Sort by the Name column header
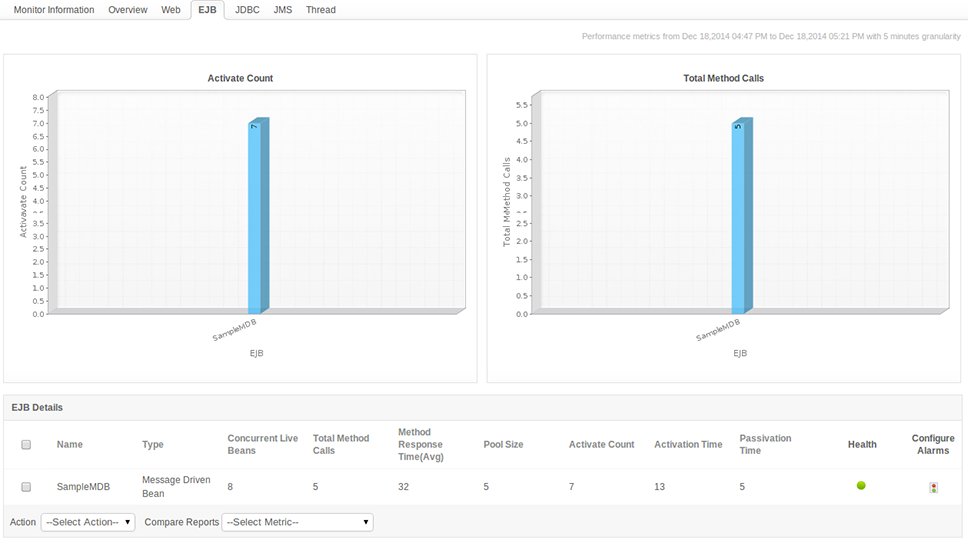The width and height of the screenshot is (968, 540). tap(69, 445)
